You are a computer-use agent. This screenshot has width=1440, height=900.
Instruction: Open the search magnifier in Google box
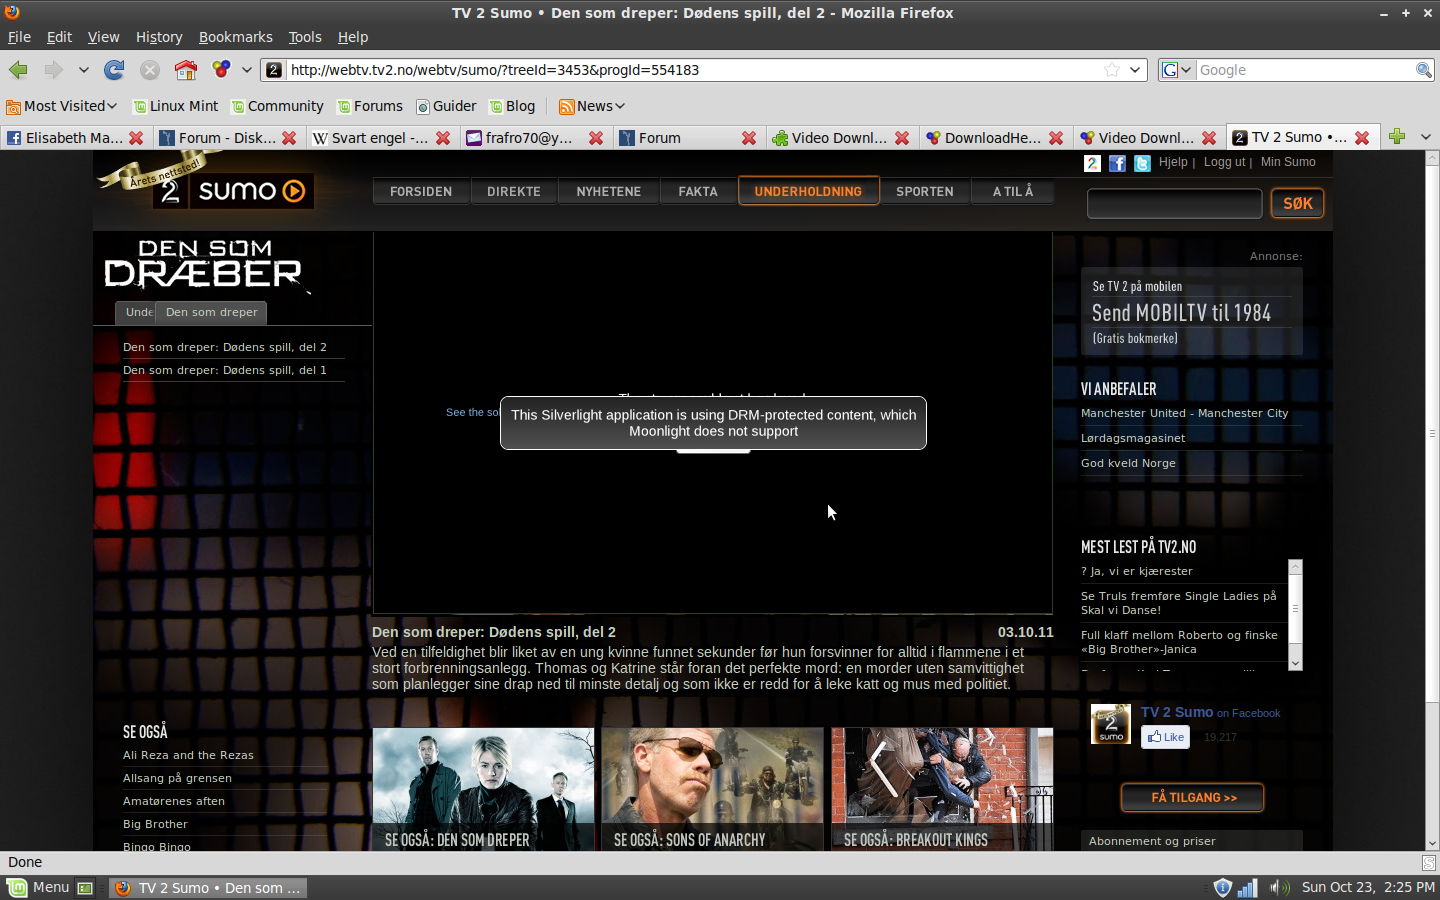coord(1424,70)
